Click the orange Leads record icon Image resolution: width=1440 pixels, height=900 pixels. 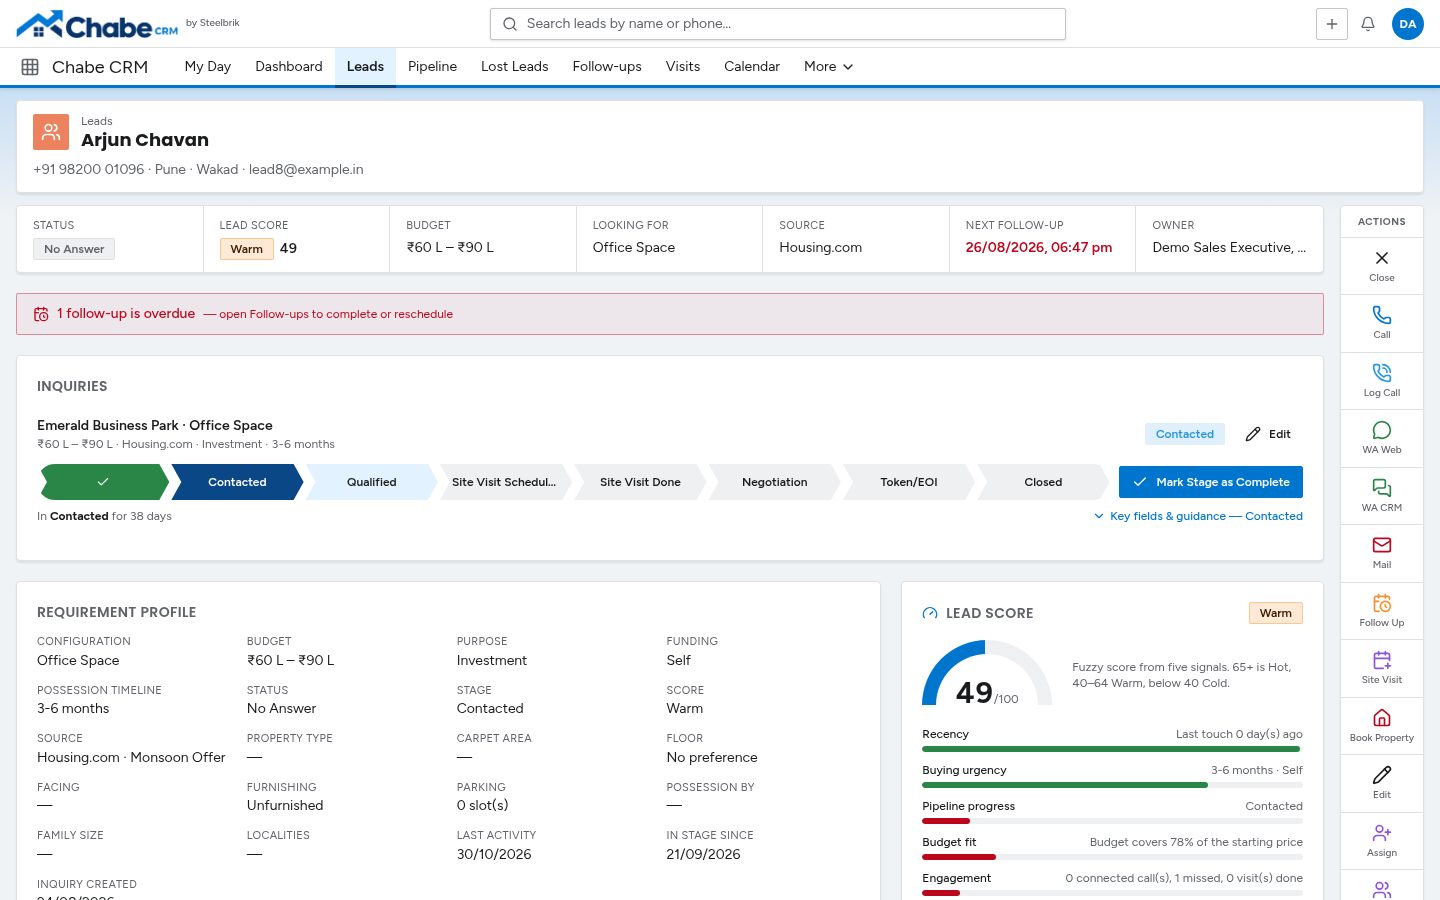pos(51,132)
